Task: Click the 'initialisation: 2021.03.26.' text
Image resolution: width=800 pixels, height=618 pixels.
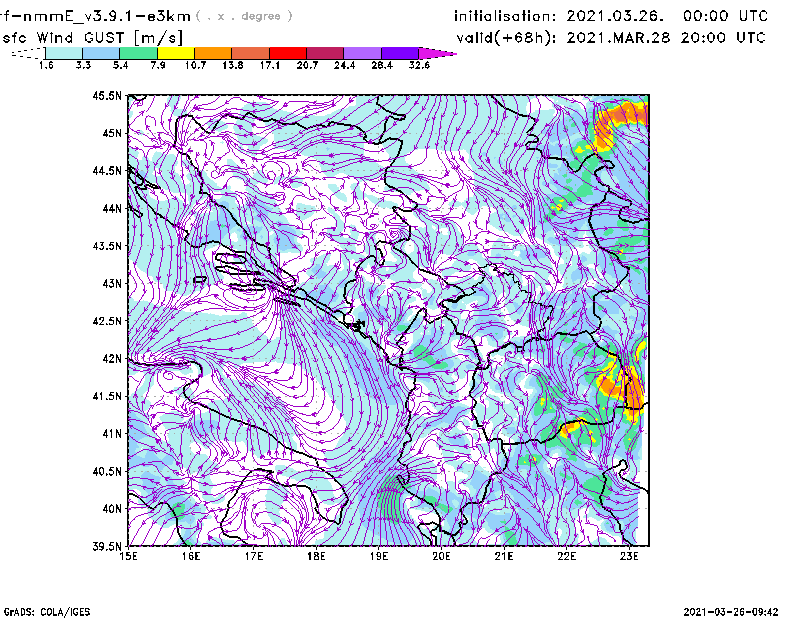Action: click(559, 16)
